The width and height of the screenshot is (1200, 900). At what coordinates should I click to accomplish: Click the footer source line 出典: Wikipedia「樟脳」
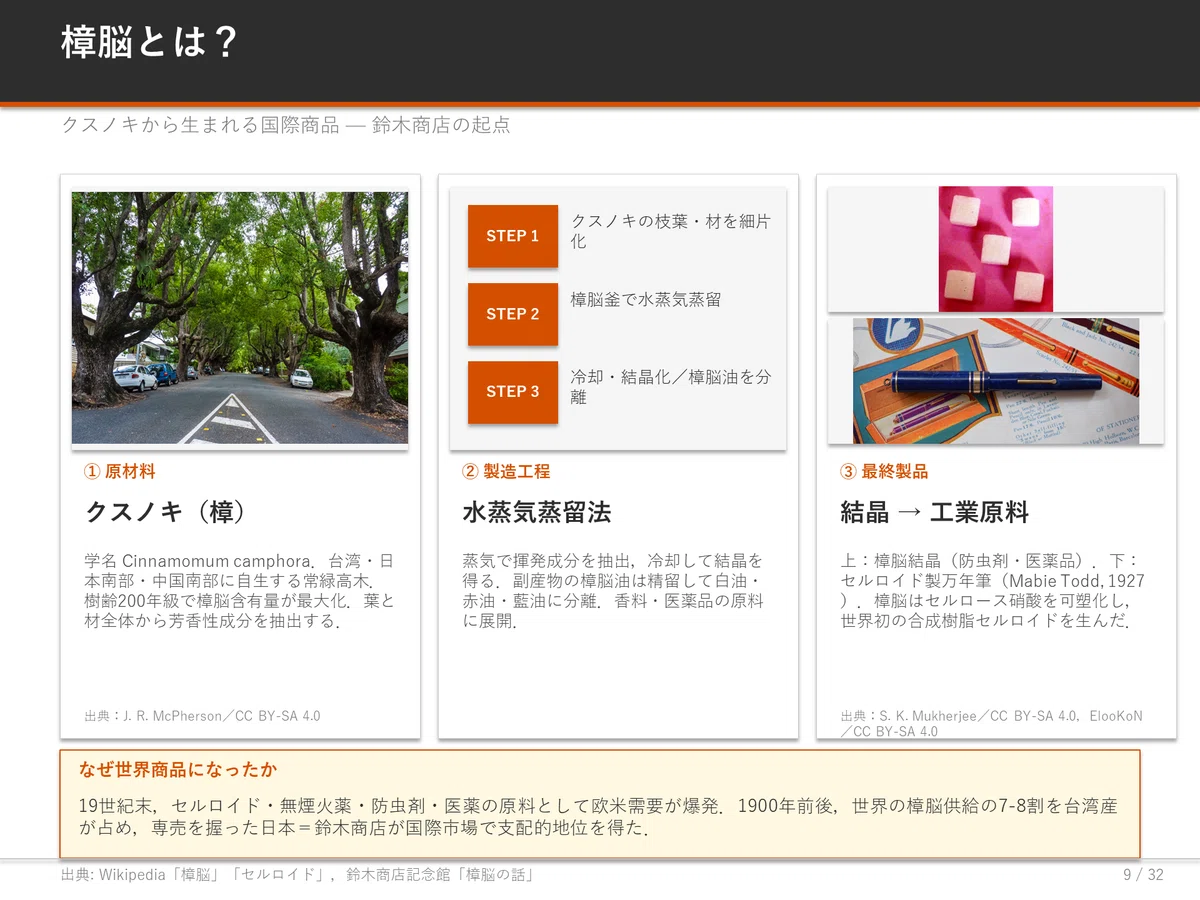[x=297, y=875]
